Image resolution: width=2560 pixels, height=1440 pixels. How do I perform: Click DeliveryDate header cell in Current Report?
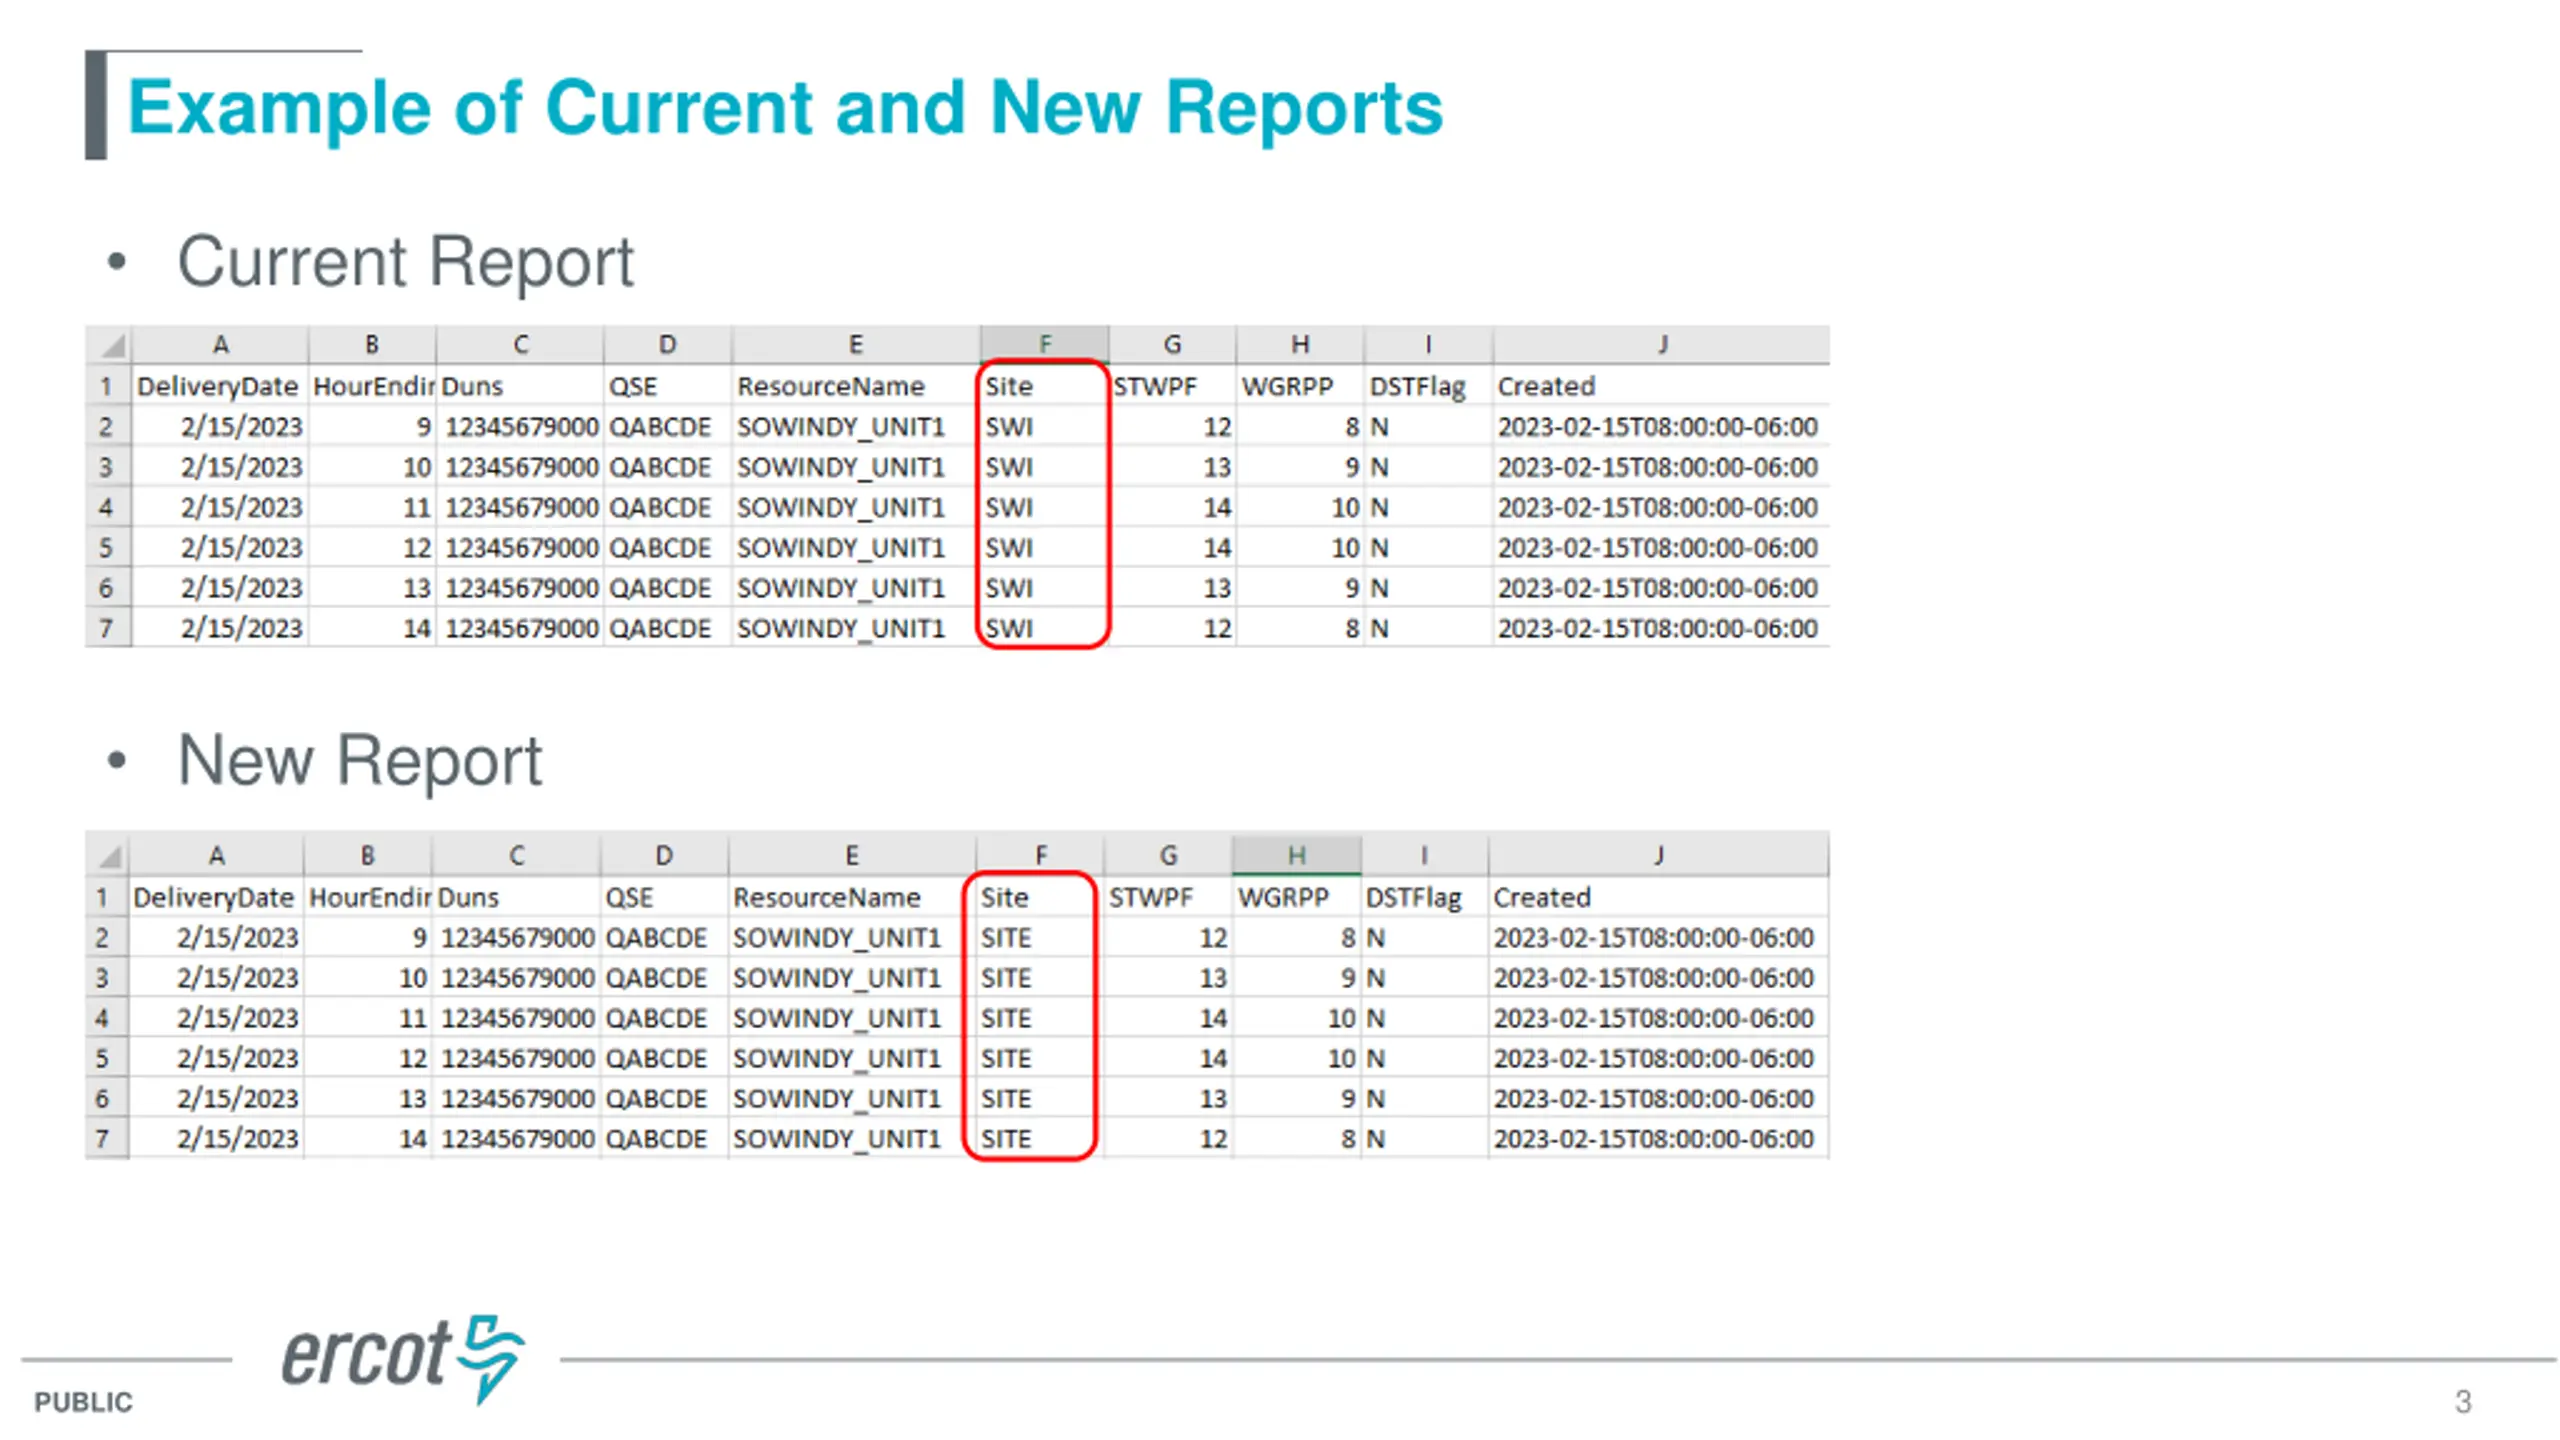(x=219, y=386)
